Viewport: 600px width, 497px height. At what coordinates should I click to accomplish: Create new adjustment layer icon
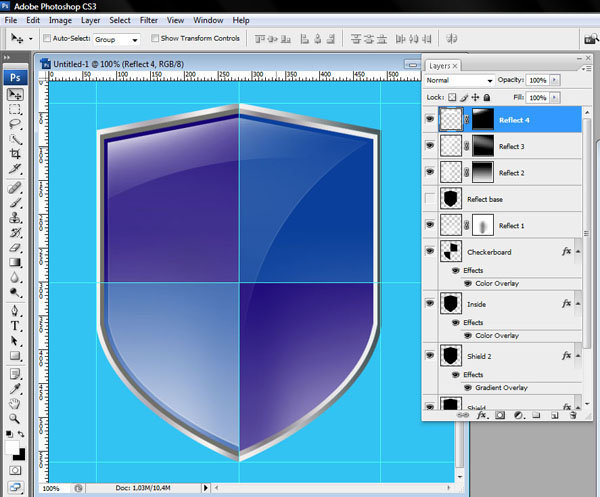(518, 415)
